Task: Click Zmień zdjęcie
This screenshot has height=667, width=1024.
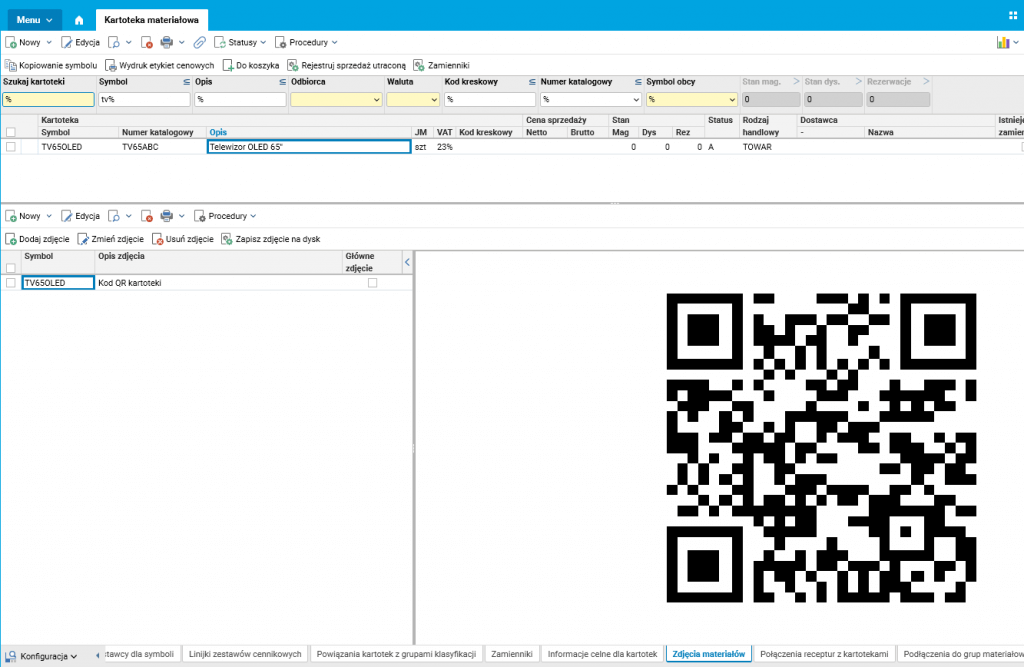Action: tap(110, 239)
